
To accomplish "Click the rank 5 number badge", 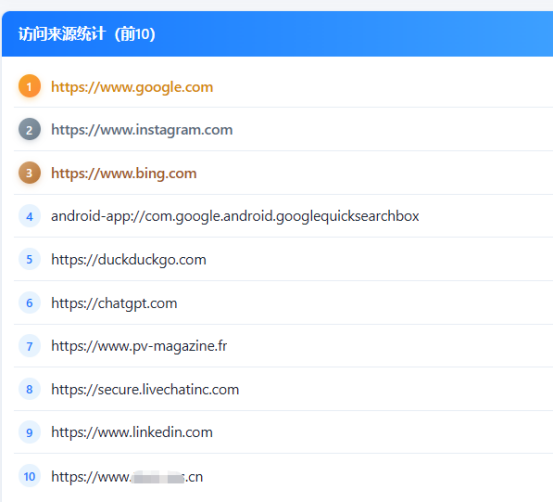I will click(x=29, y=259).
